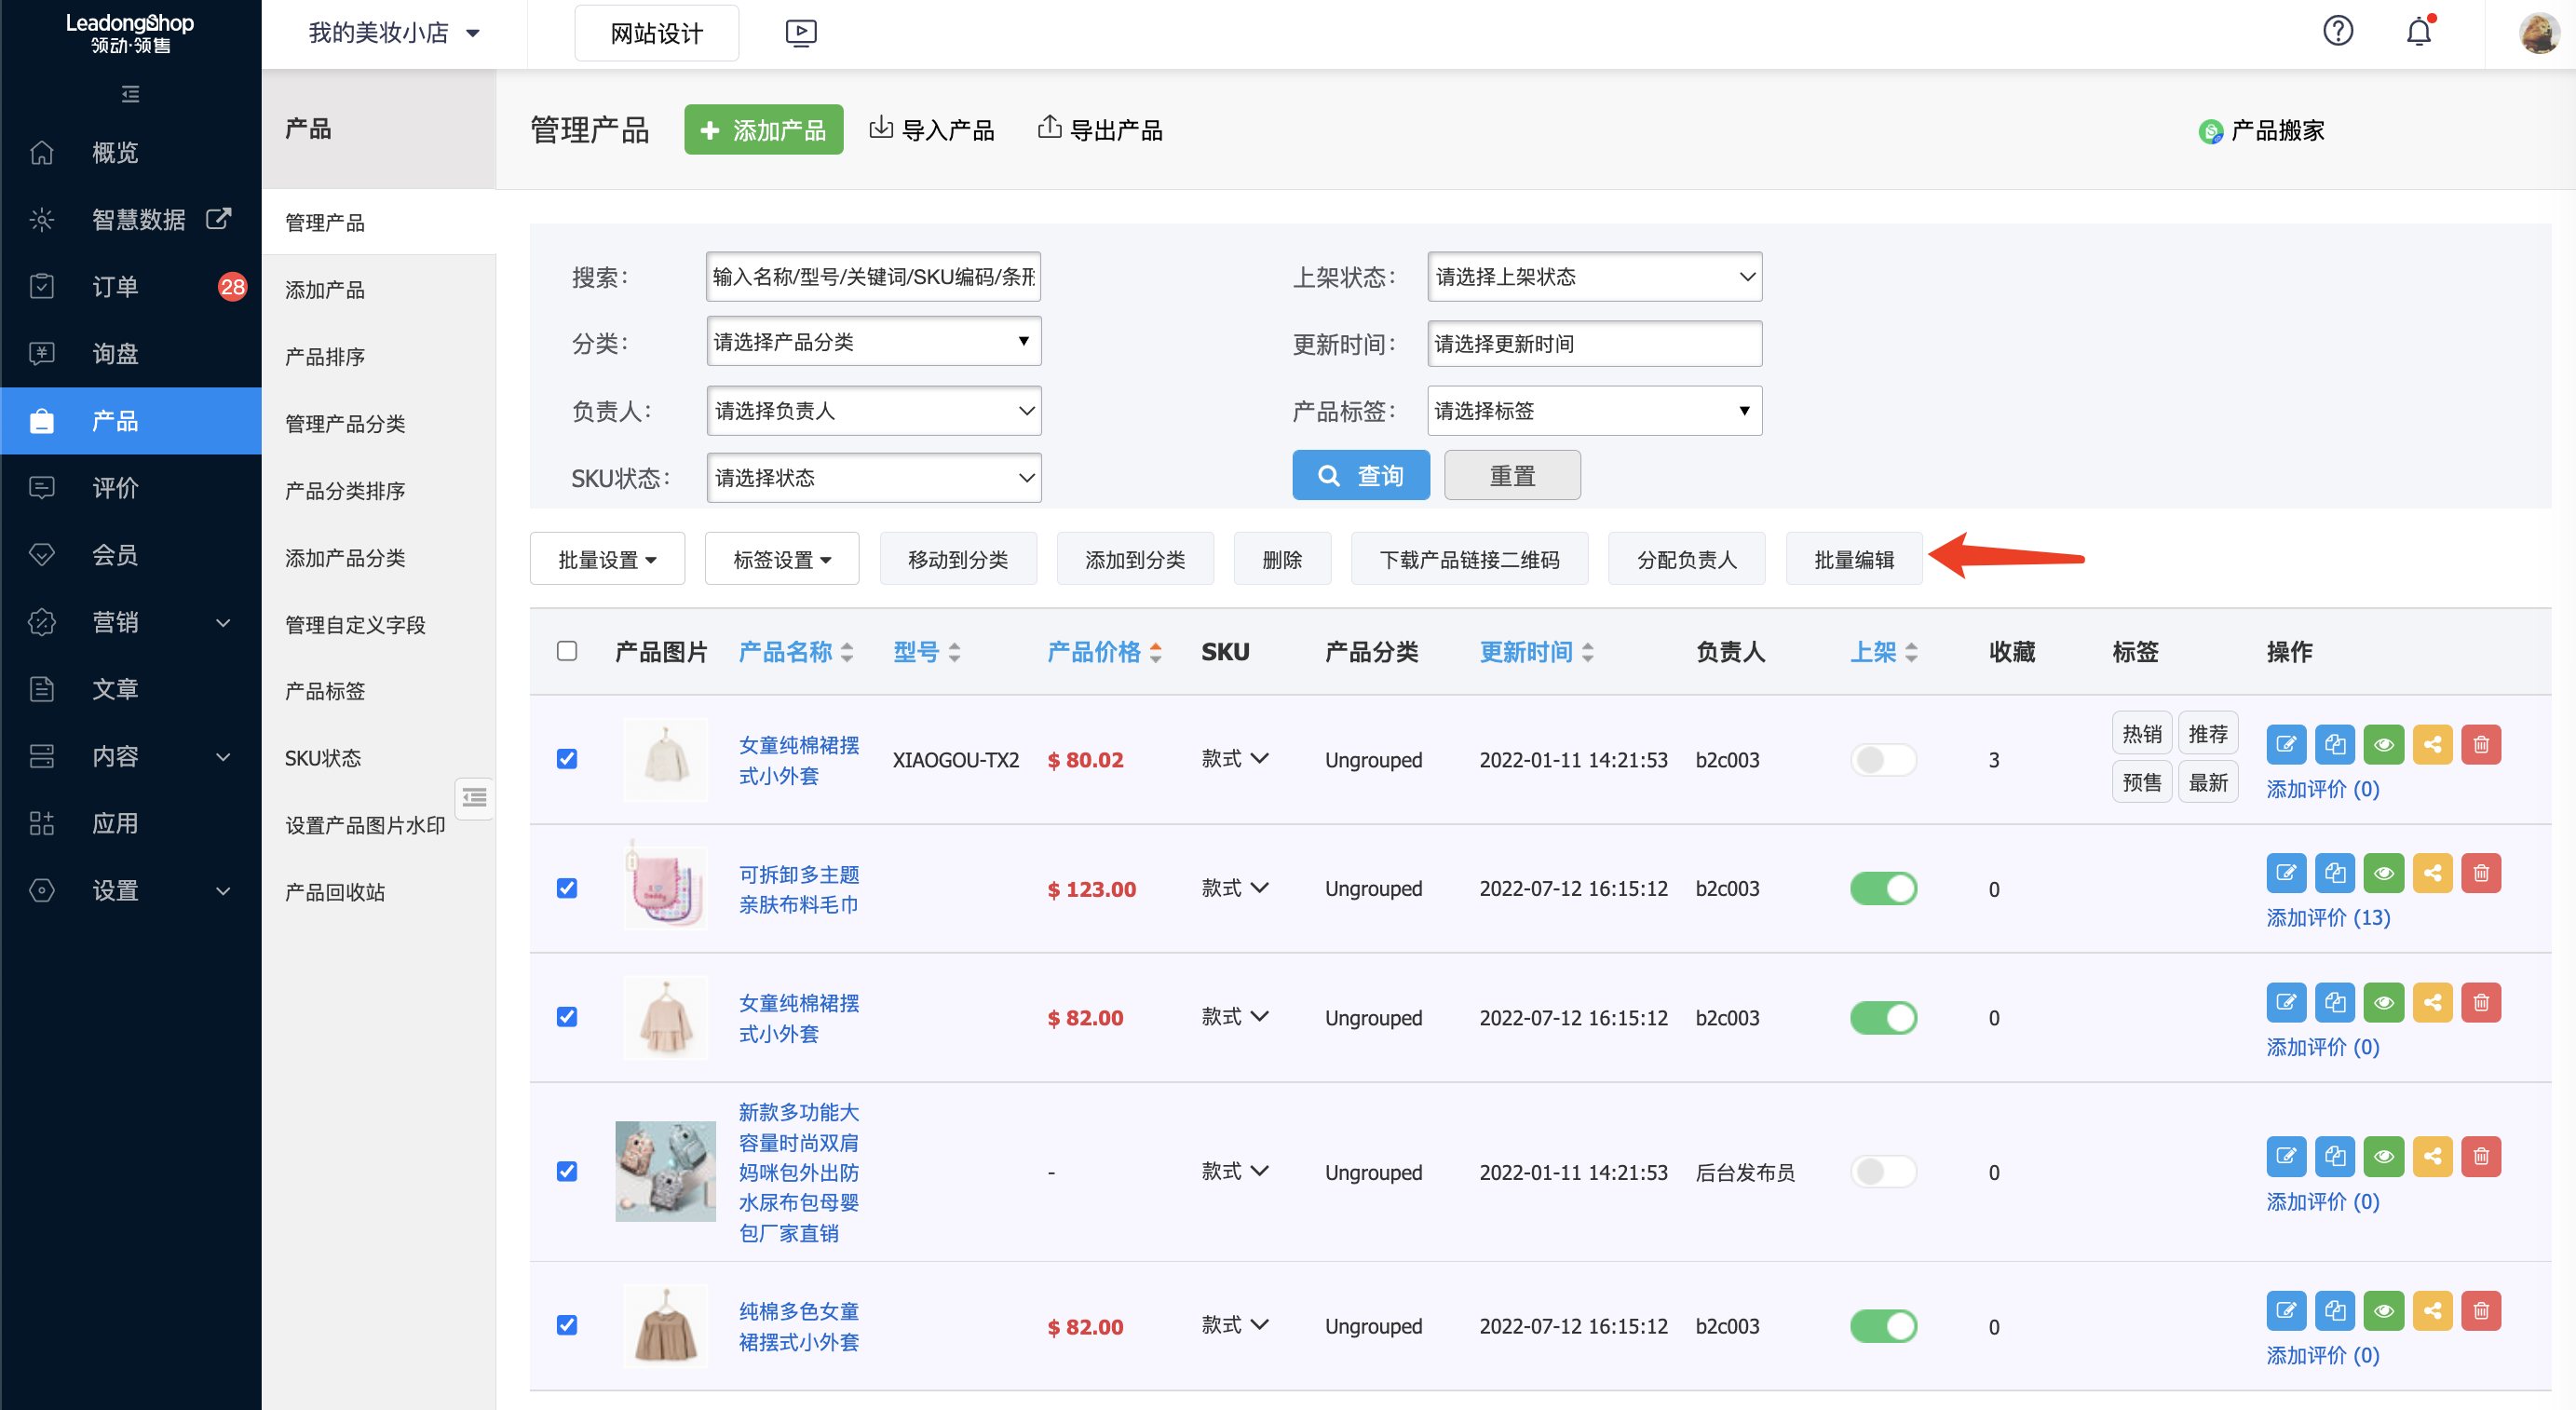
Task: Click the red delete icon for the last product
Action: pyautogui.click(x=2481, y=1310)
